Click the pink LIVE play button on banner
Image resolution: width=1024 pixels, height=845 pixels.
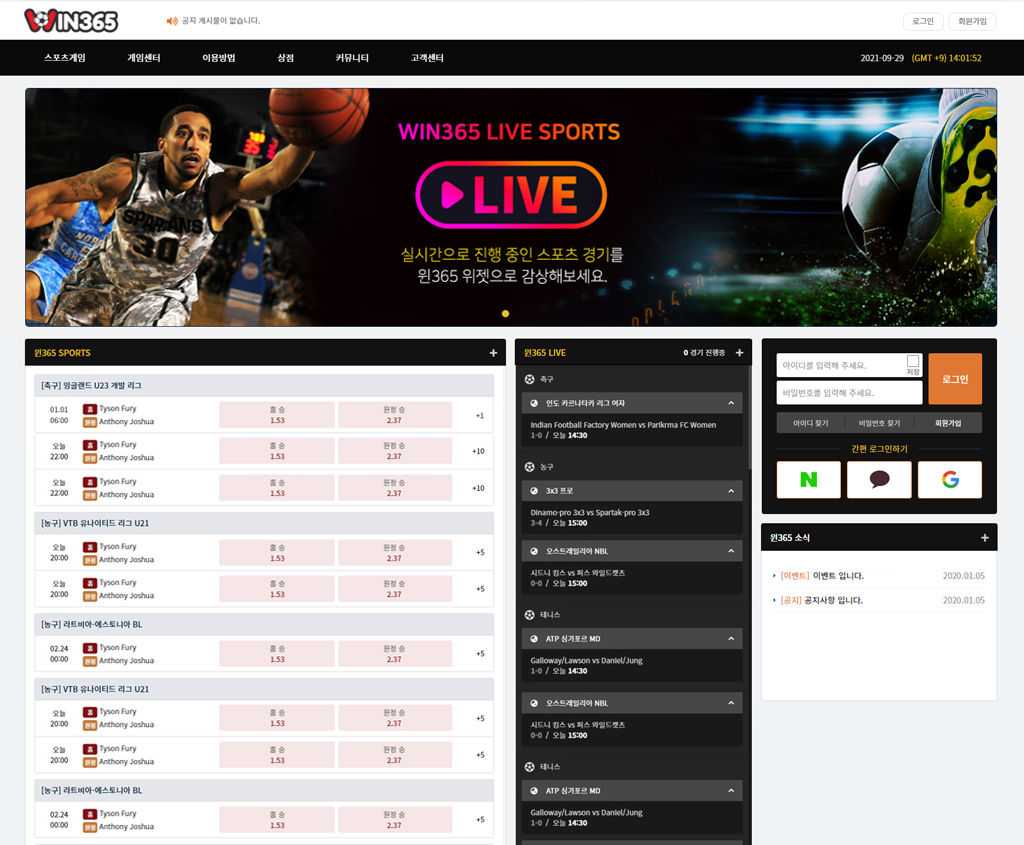tap(511, 195)
